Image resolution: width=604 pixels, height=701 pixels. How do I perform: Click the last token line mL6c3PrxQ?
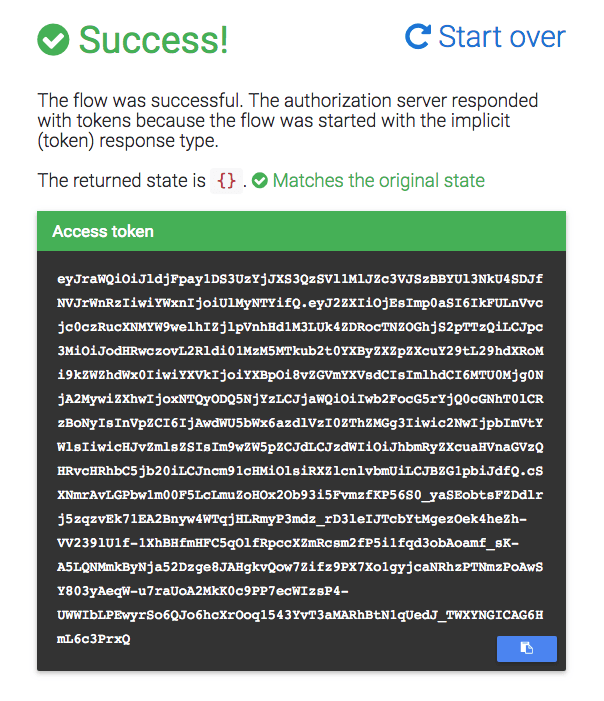click(x=93, y=639)
